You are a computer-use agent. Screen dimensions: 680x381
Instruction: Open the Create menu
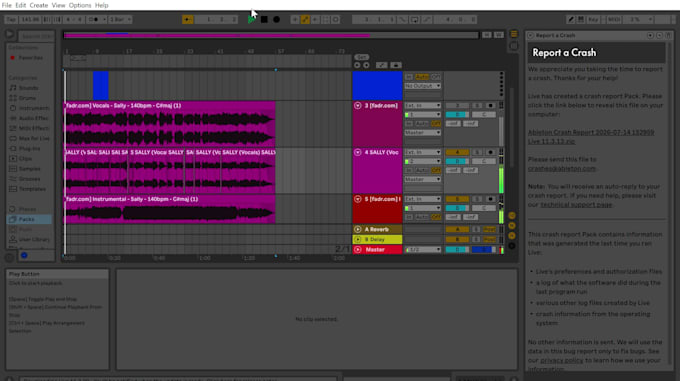click(x=39, y=5)
